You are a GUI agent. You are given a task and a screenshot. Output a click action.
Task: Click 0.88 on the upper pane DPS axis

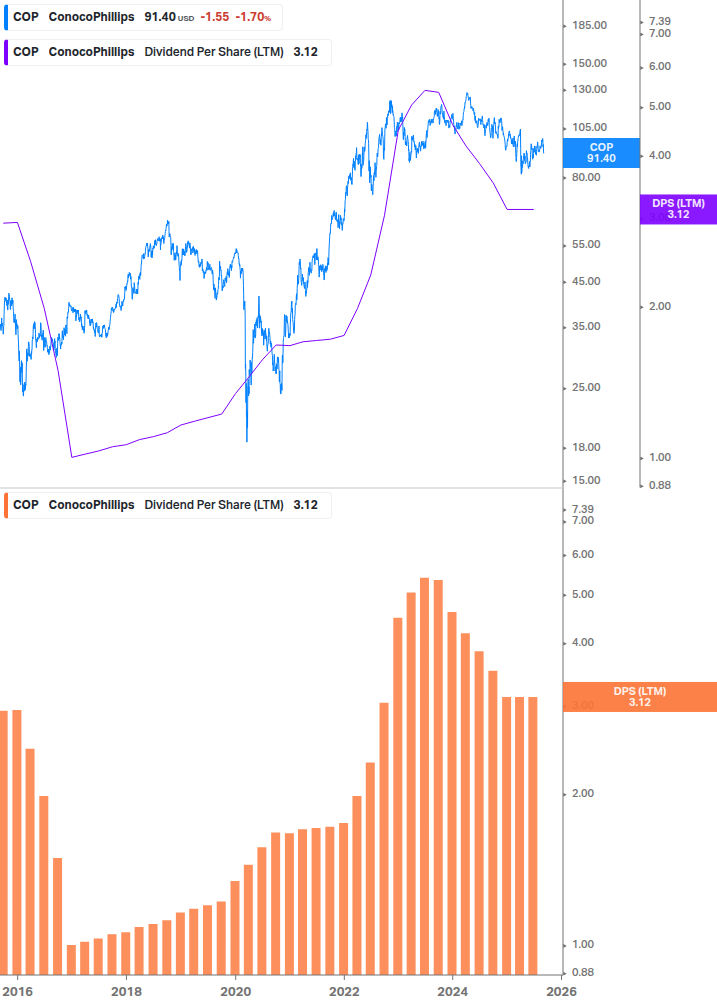tap(660, 485)
